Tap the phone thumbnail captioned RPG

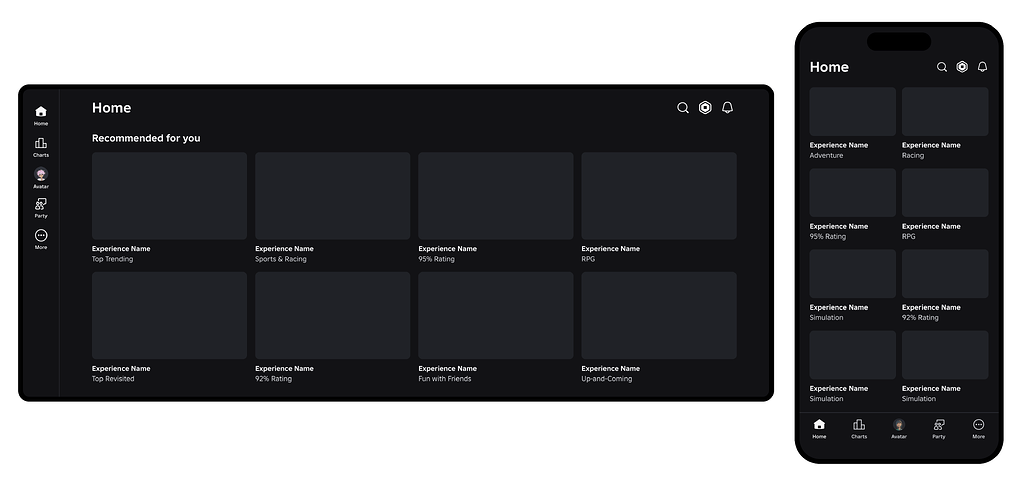click(x=945, y=193)
